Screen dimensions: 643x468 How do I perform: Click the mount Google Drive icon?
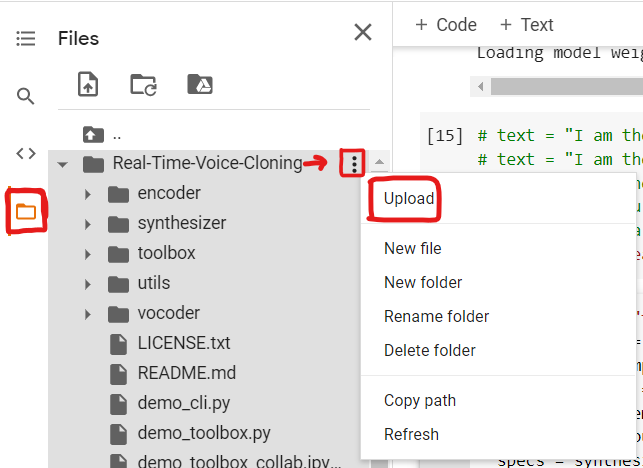200,84
